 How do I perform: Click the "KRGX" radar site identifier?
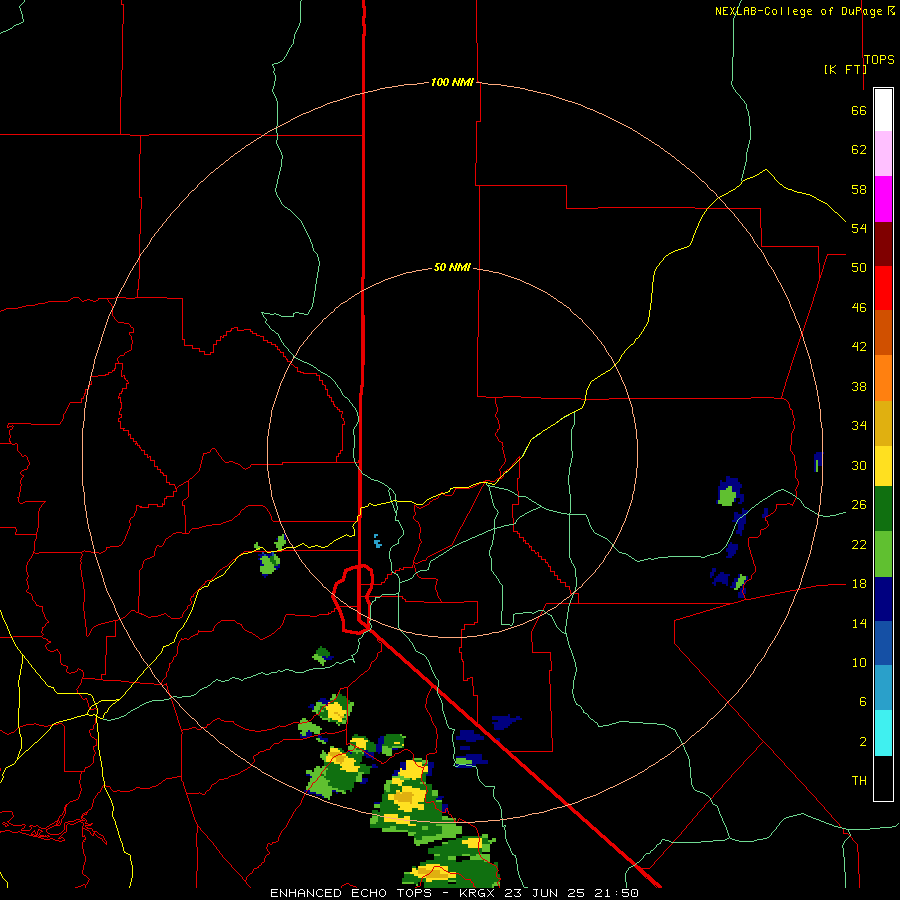tap(476, 893)
